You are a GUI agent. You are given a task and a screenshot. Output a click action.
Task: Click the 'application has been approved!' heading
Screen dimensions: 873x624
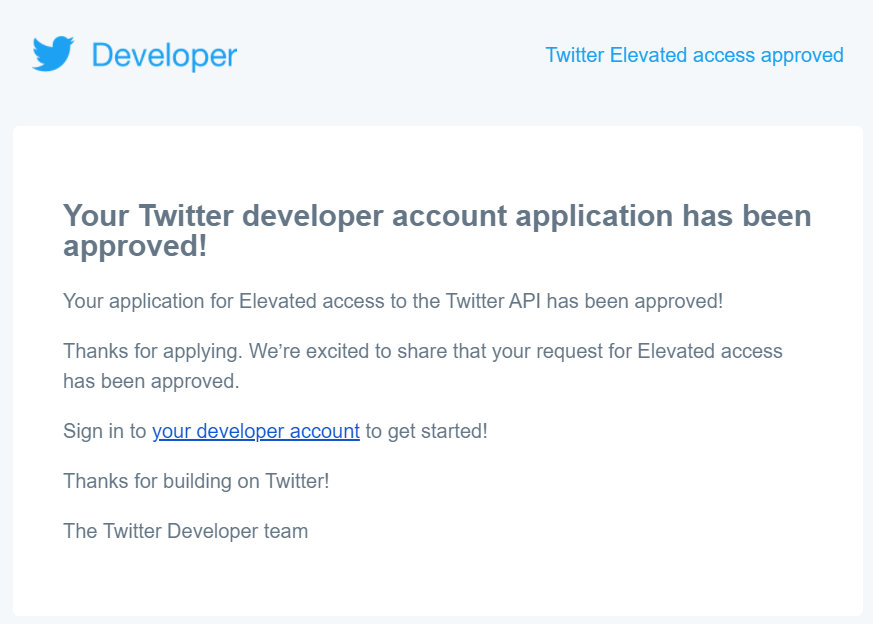[x=437, y=230]
